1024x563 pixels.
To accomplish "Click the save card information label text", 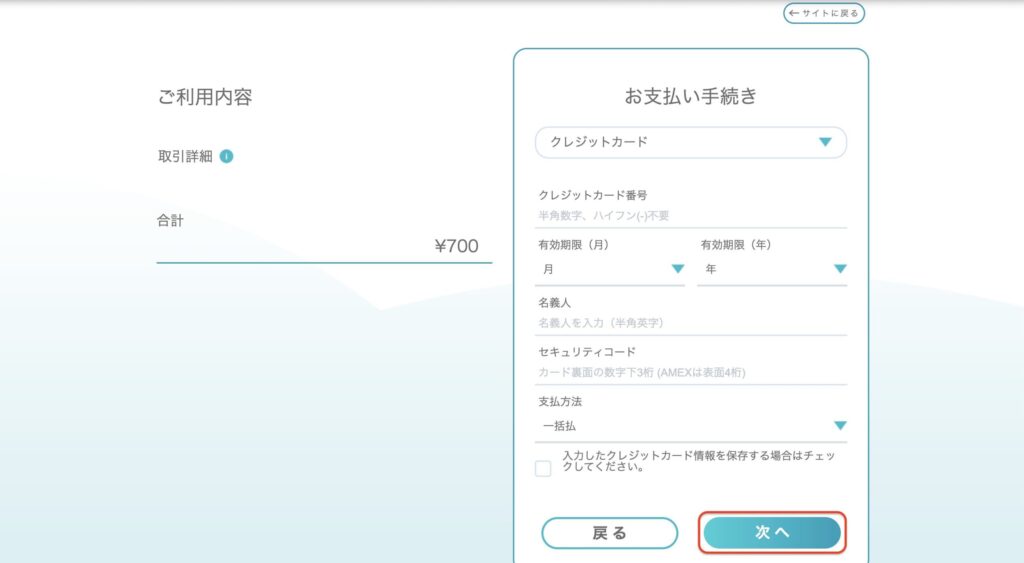I will (698, 461).
